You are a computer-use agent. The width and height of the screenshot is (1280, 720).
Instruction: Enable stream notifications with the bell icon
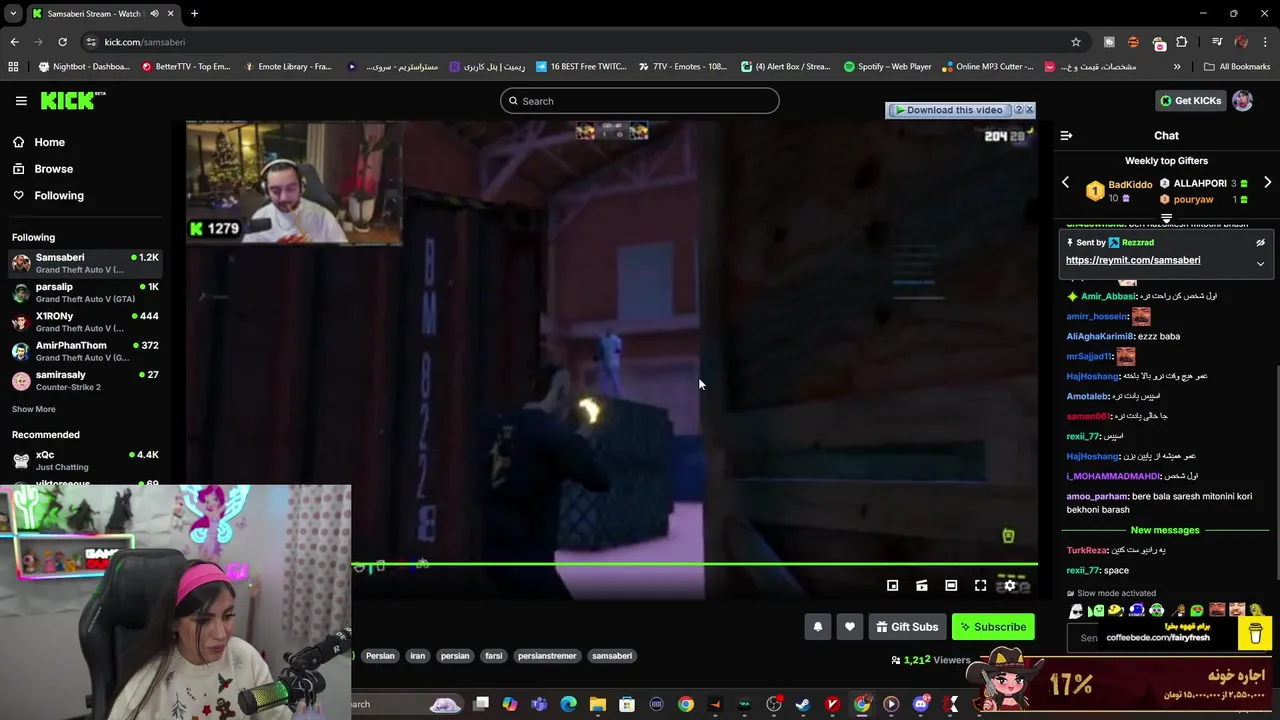(817, 627)
